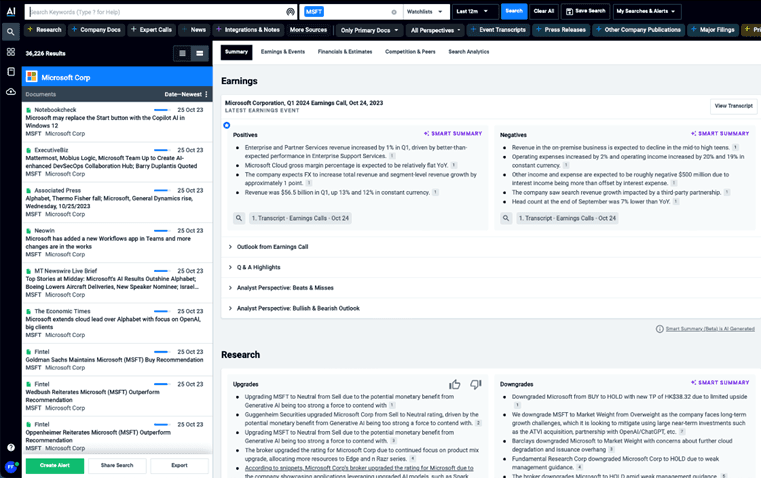Viewport: 761px width, 478px height.
Task: Click the blue Search button
Action: point(514,11)
